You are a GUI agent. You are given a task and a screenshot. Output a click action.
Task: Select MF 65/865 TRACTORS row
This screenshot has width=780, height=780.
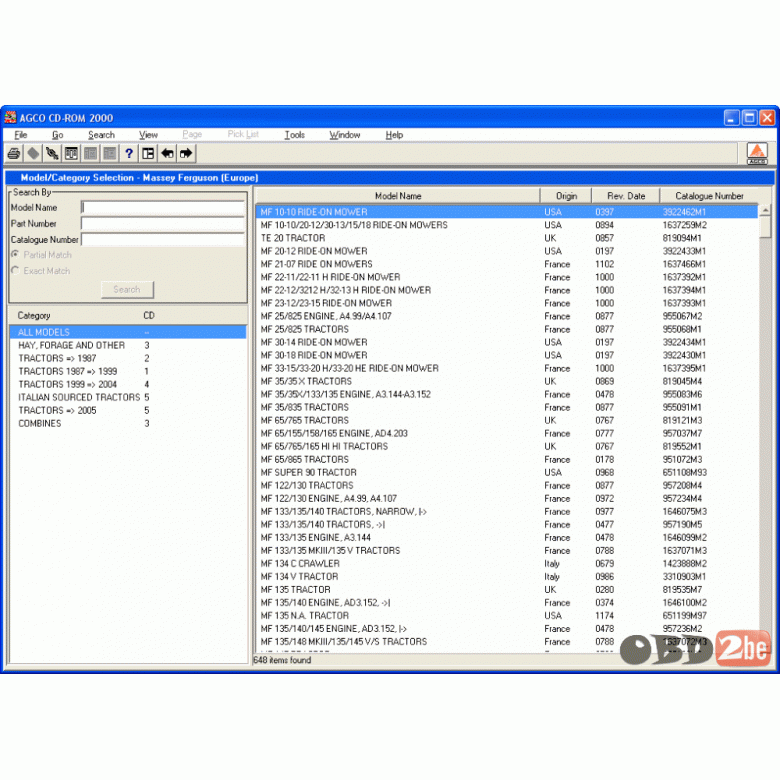(506, 459)
